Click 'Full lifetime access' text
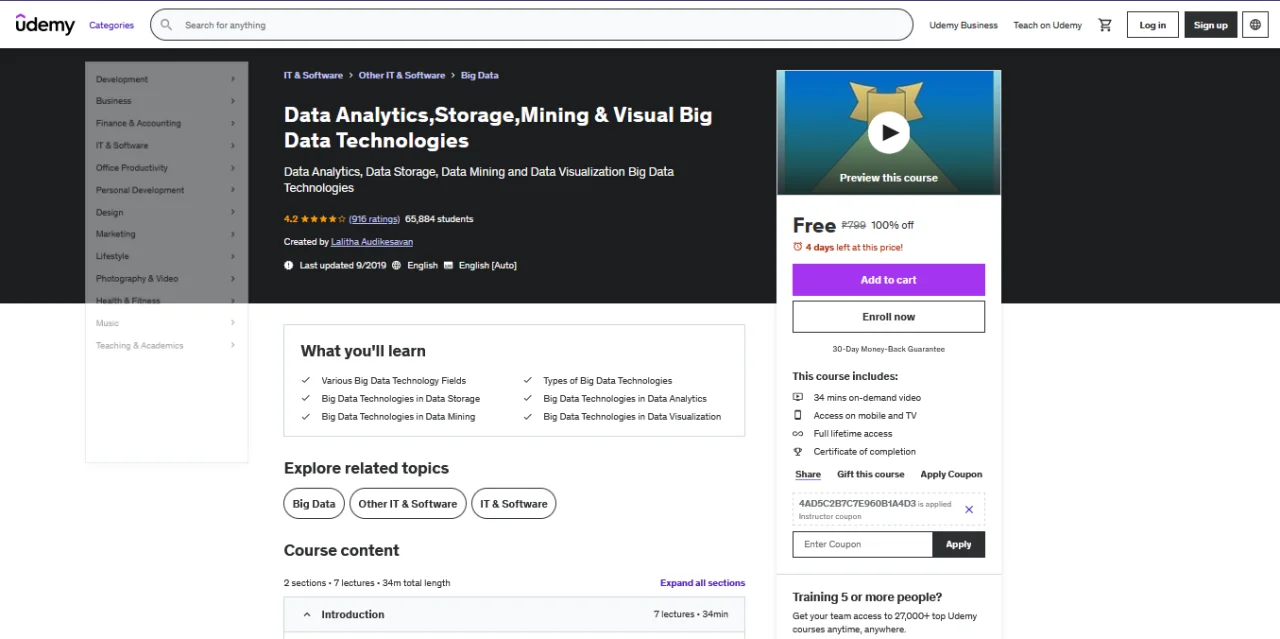 click(853, 434)
